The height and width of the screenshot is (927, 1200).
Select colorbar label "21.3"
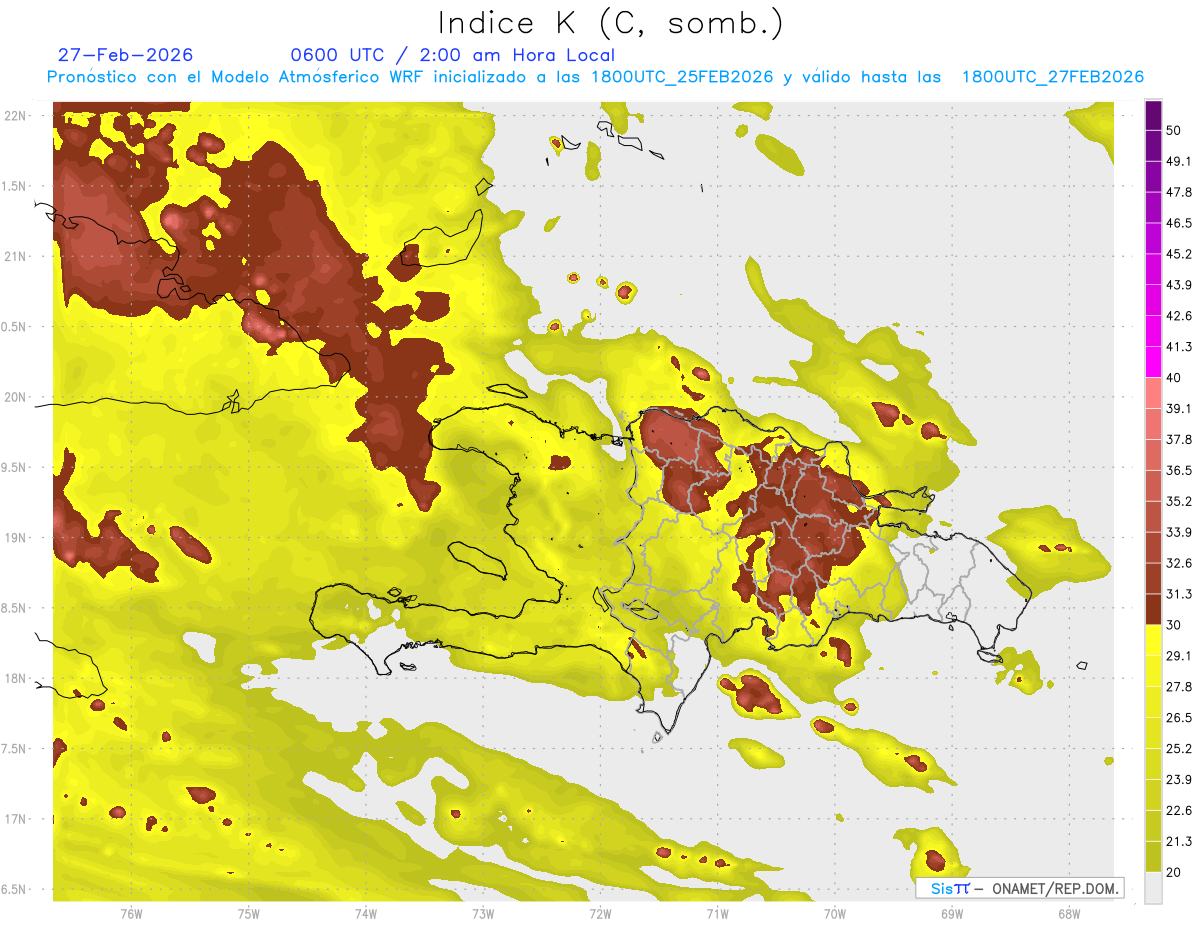point(1179,842)
